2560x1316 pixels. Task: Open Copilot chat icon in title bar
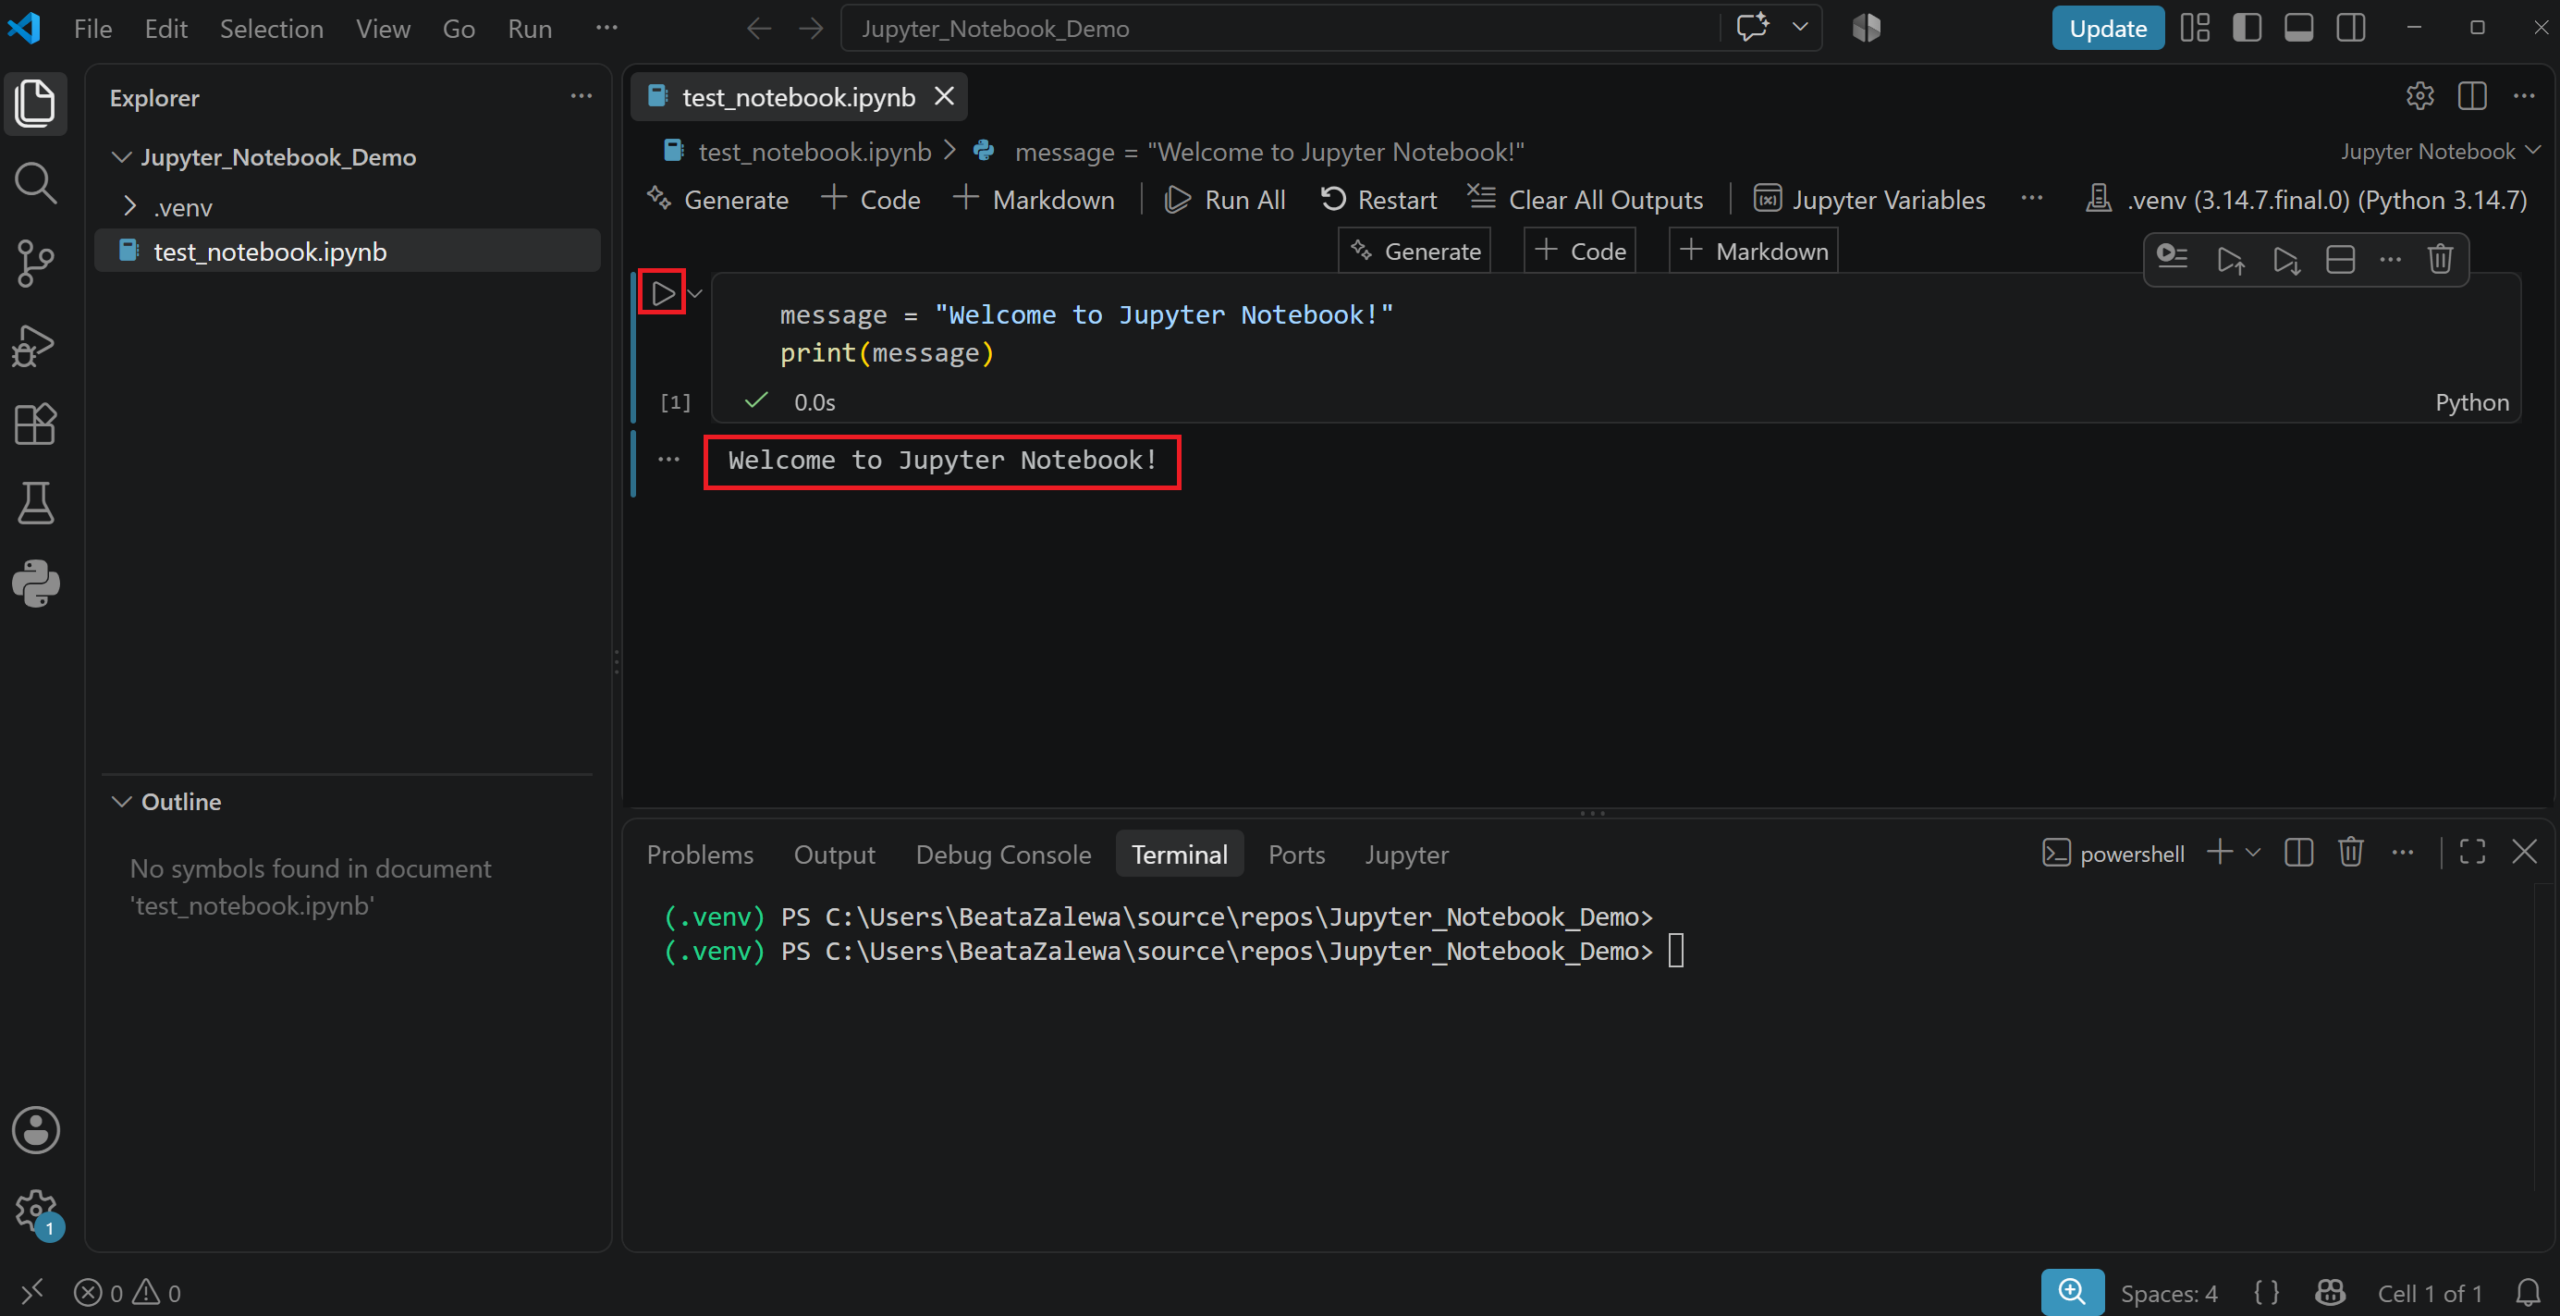1752,28
